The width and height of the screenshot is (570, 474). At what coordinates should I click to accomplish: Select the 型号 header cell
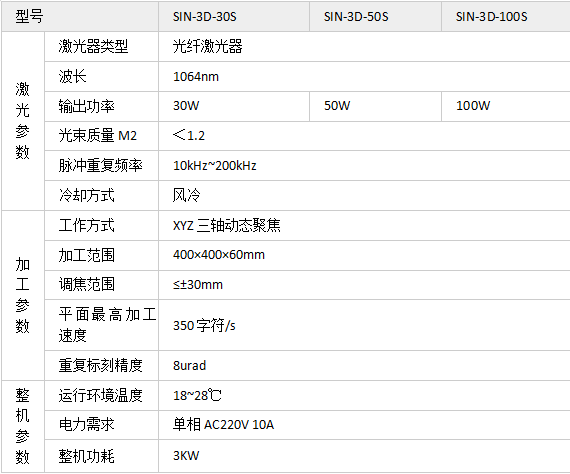80,17
